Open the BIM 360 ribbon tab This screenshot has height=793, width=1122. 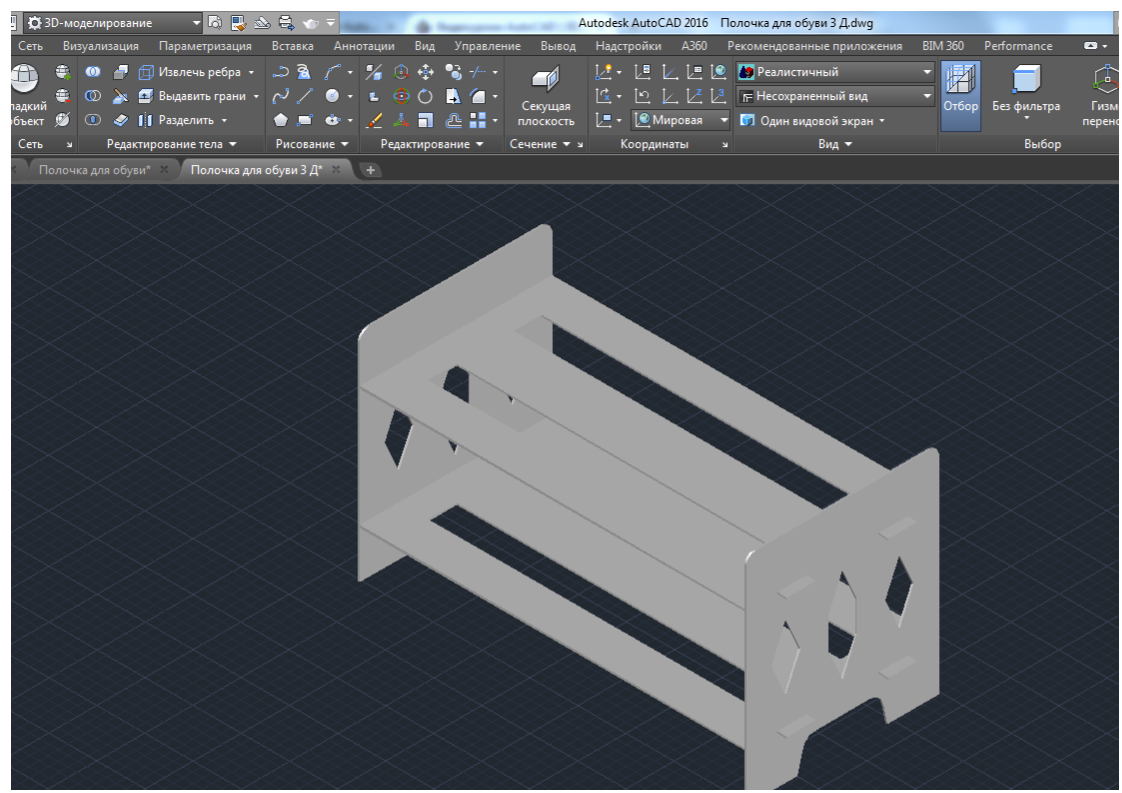942,46
